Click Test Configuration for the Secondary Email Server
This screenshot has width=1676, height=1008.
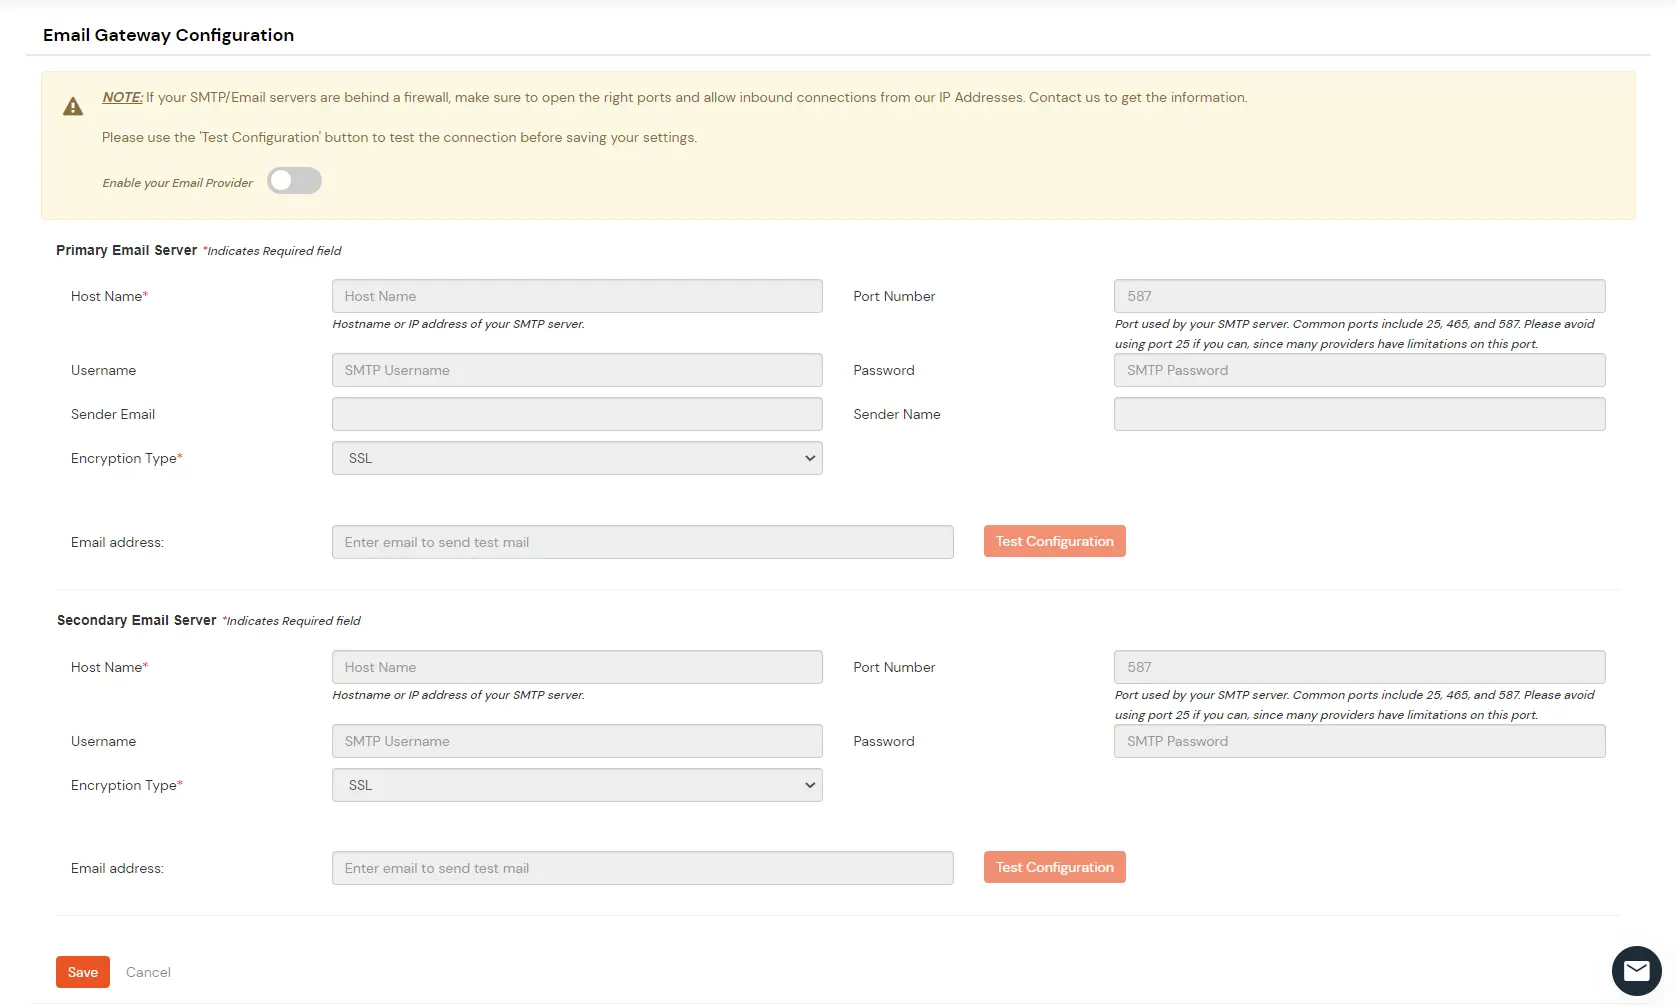click(x=1054, y=866)
